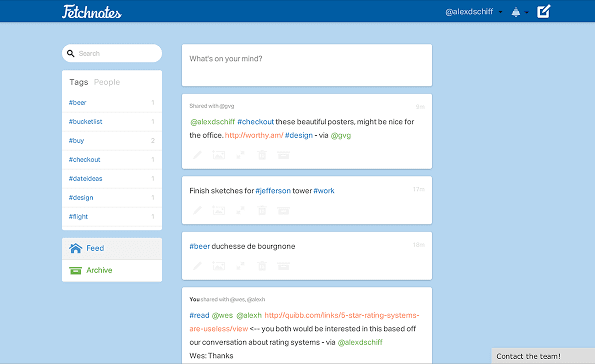Open the @alexdschiff mention in posters note
The width and height of the screenshot is (595, 364).
212,122
